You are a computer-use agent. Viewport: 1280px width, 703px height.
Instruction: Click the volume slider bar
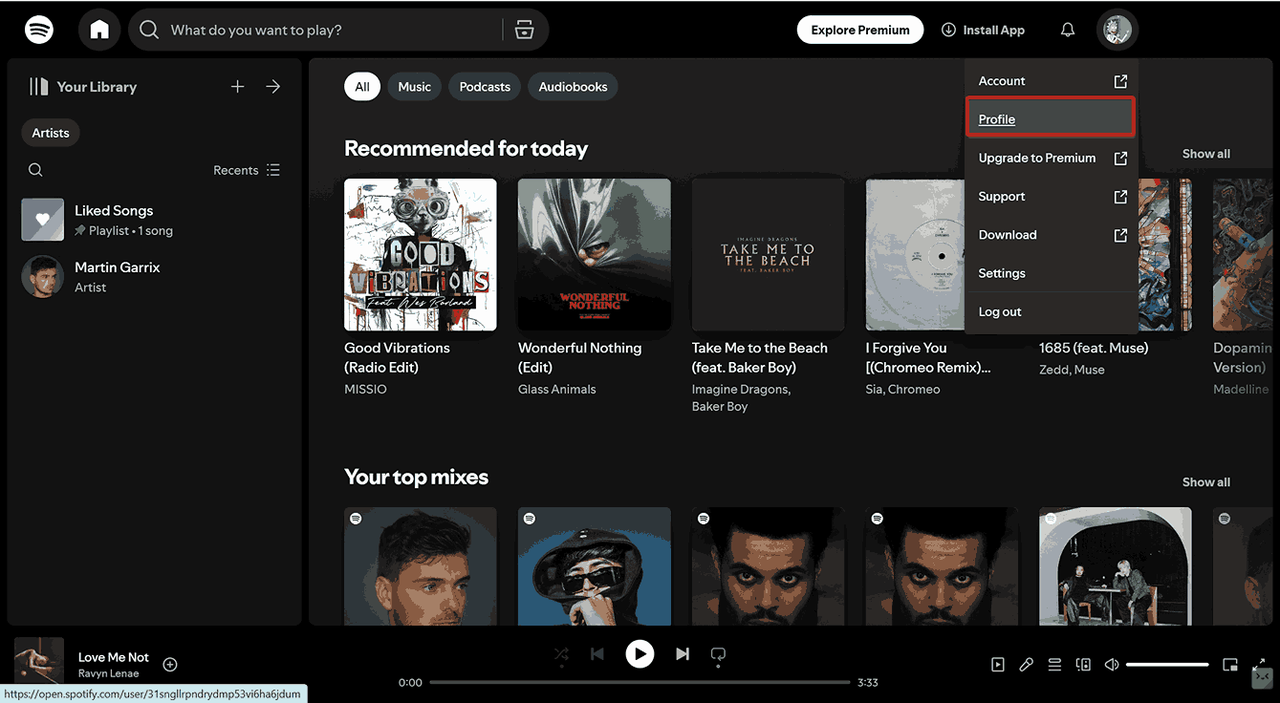click(1167, 665)
